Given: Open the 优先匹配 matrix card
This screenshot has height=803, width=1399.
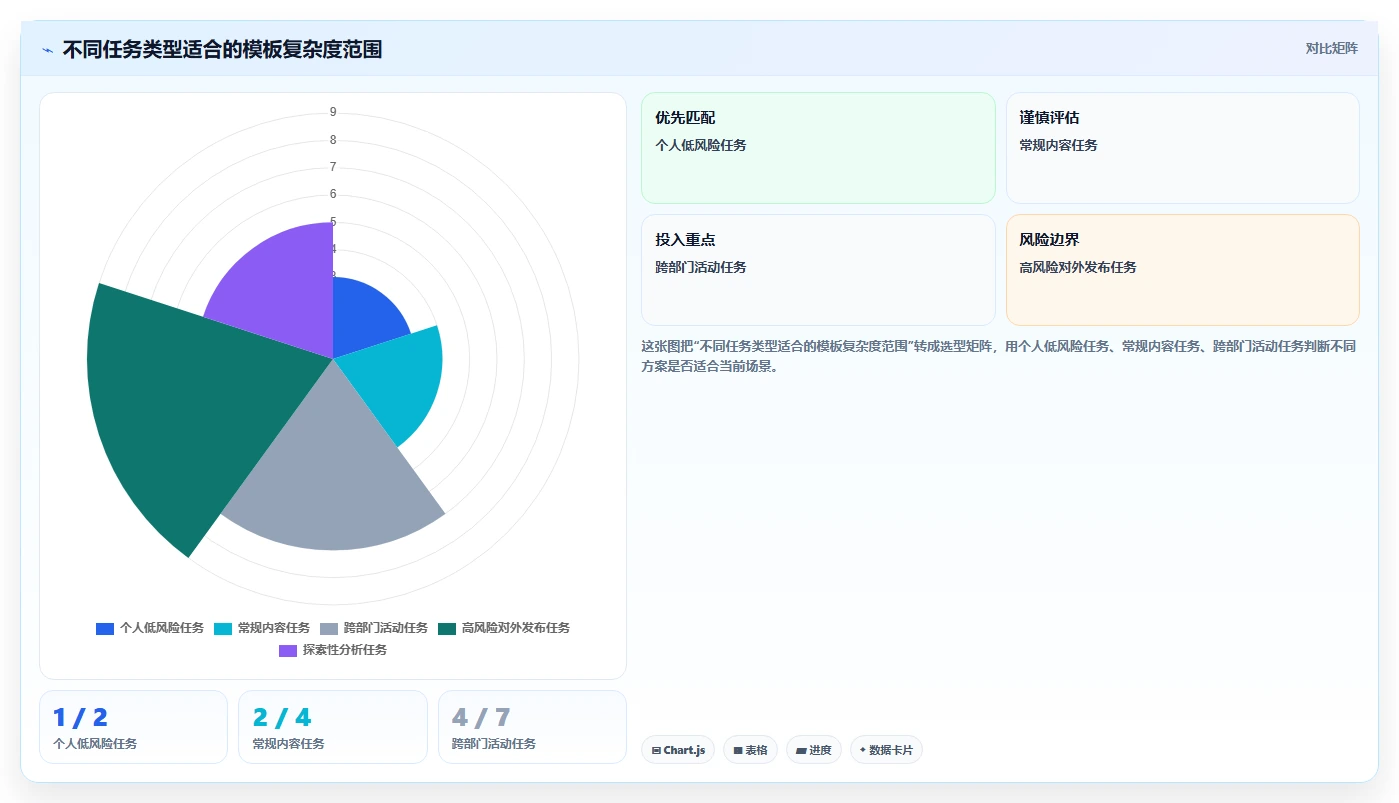Looking at the screenshot, I should click(x=818, y=148).
